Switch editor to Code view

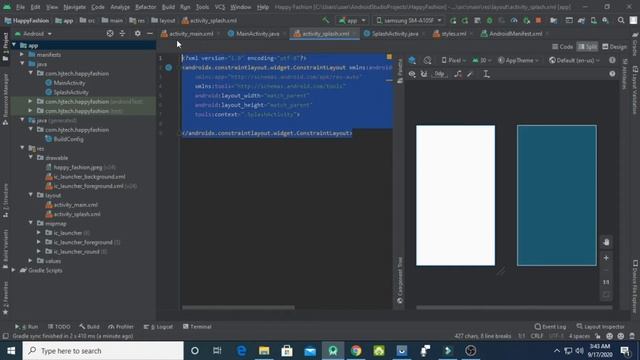point(562,47)
